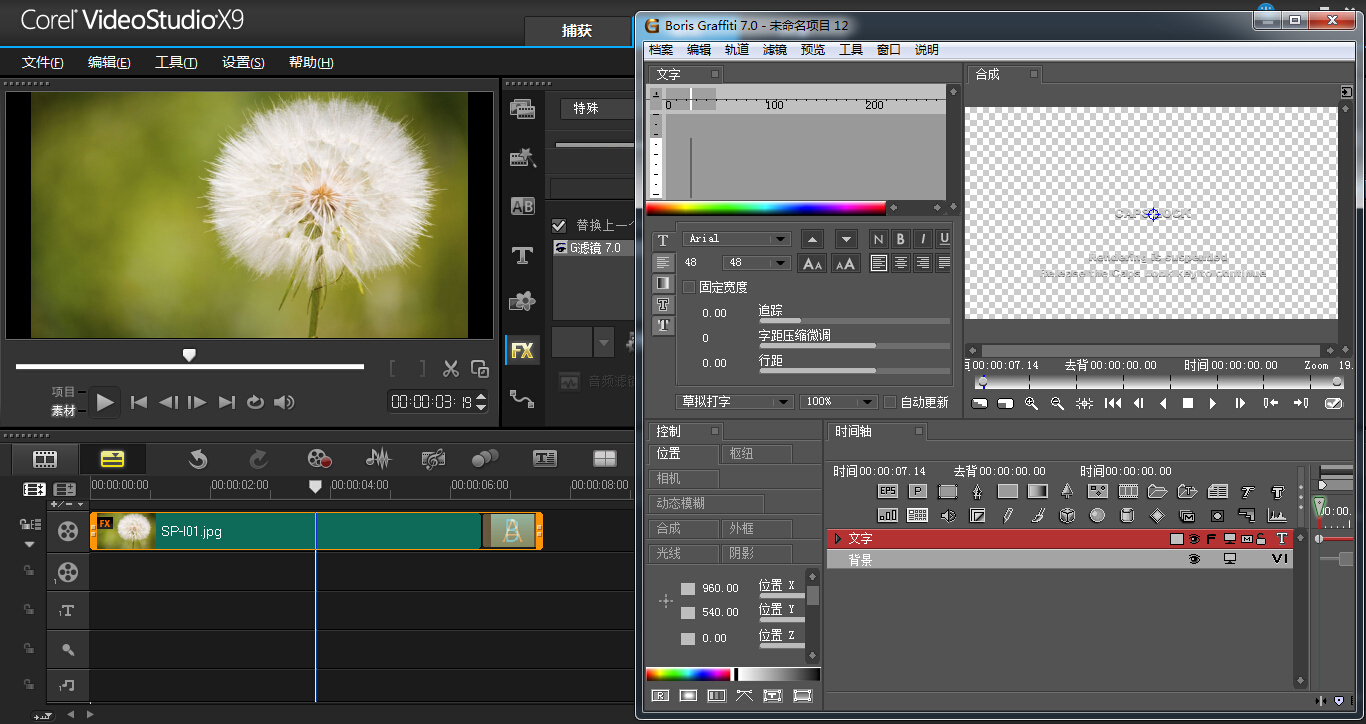The width and height of the screenshot is (1366, 724).
Task: Click the 3D cube icon in Graffiti timeline
Action: tap(1067, 516)
